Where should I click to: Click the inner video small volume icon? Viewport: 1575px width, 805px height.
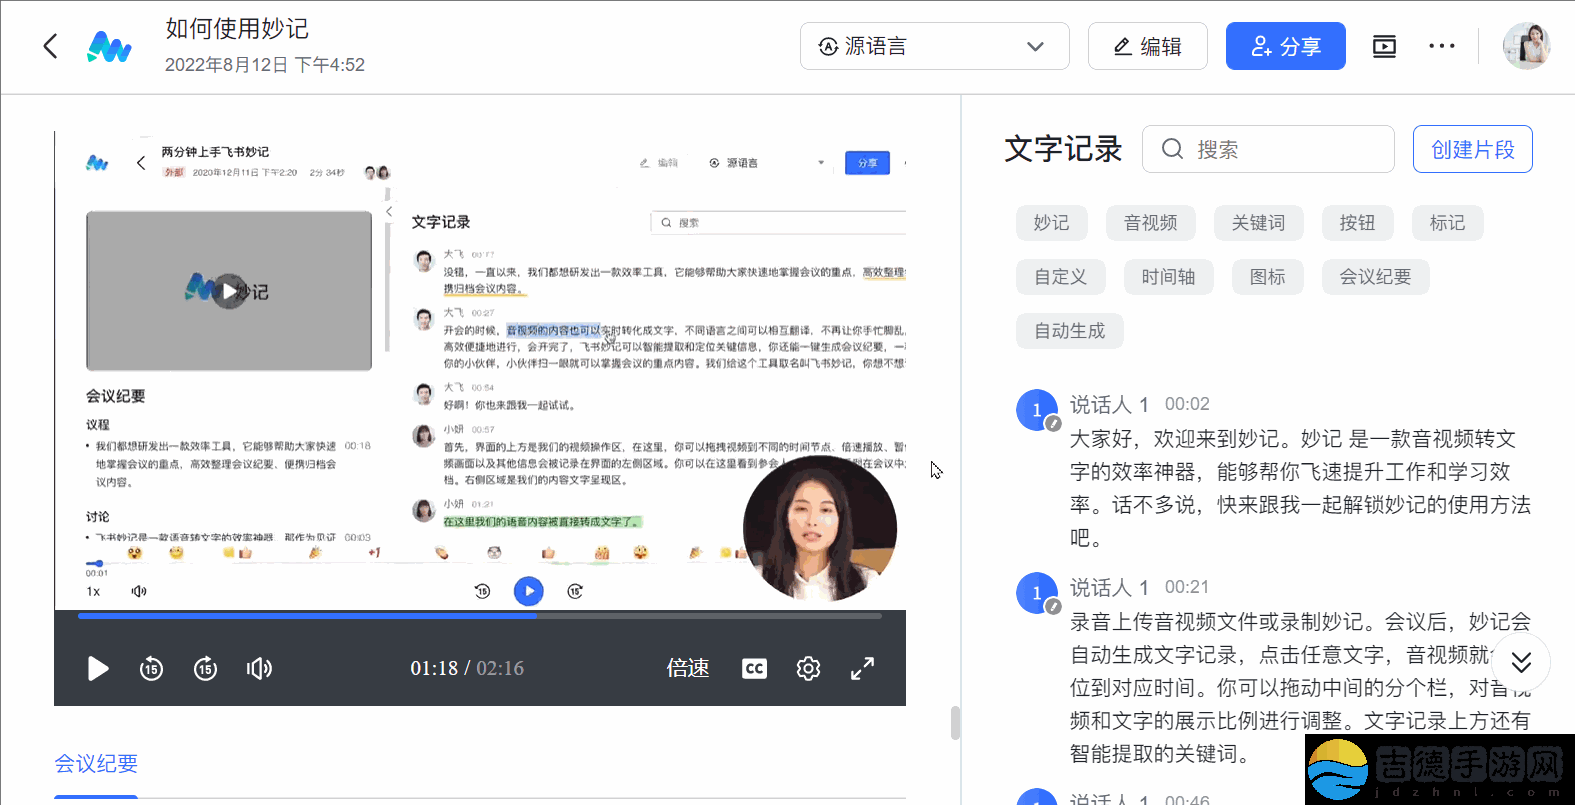[139, 591]
